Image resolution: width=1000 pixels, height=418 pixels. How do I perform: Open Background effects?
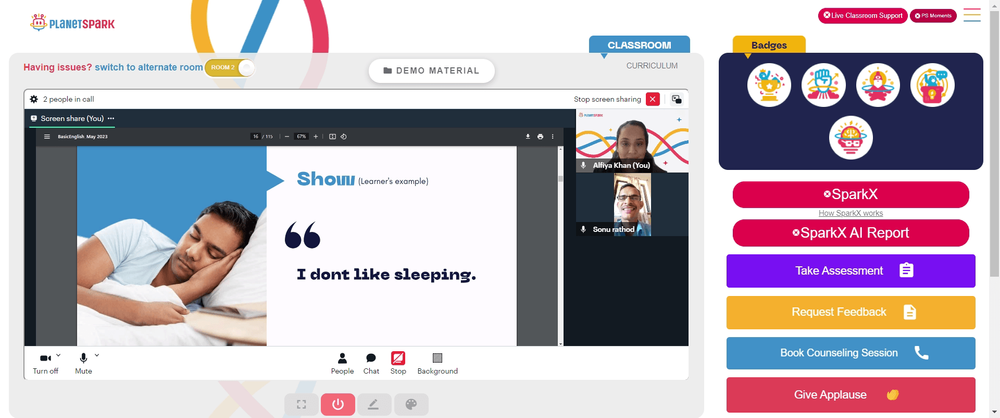[x=438, y=363]
